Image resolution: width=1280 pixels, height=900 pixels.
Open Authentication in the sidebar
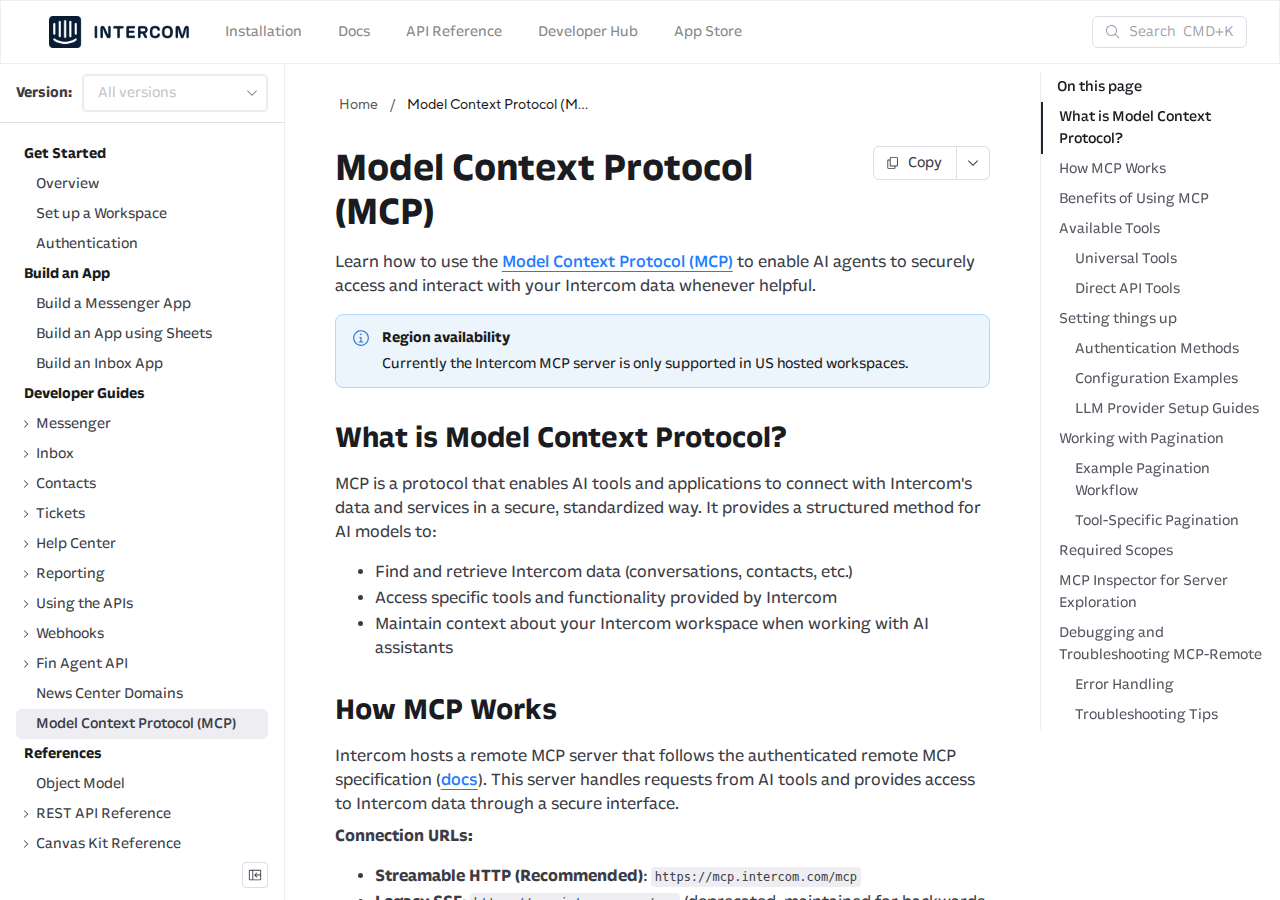87,243
